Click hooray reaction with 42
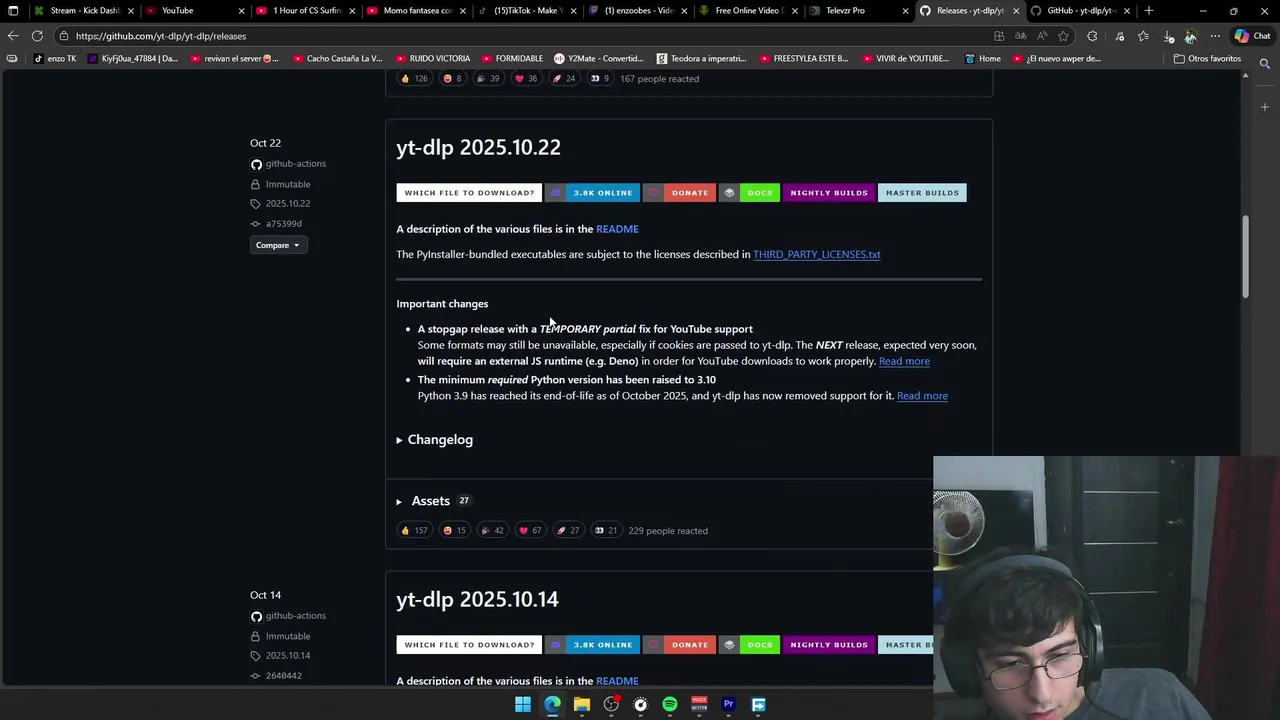This screenshot has height=720, width=1280. click(491, 531)
